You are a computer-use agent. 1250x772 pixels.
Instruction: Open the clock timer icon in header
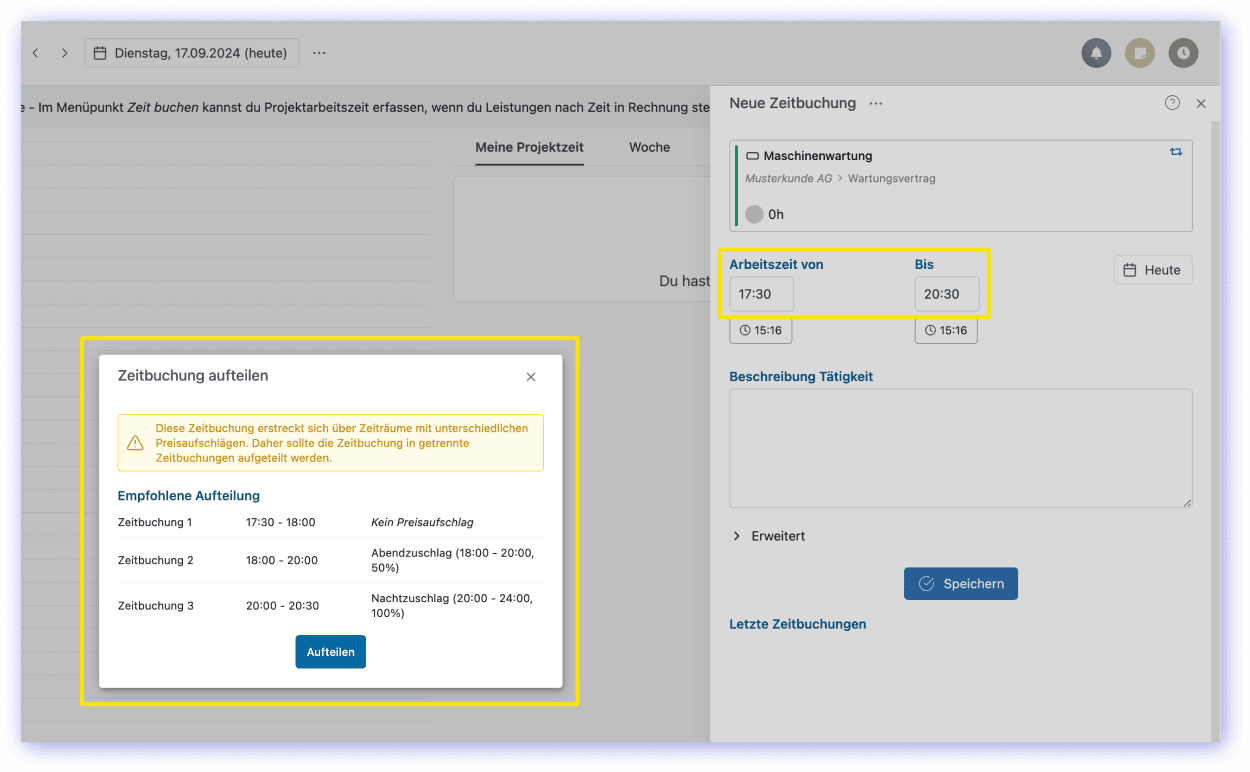[x=1183, y=53]
